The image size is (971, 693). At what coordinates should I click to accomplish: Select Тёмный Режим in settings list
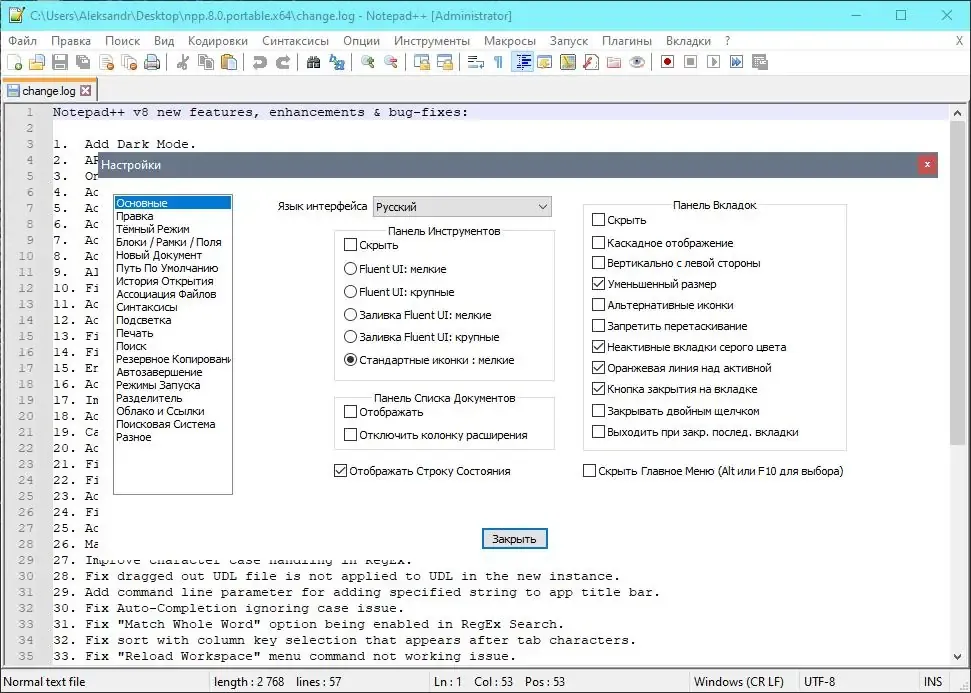tap(152, 229)
